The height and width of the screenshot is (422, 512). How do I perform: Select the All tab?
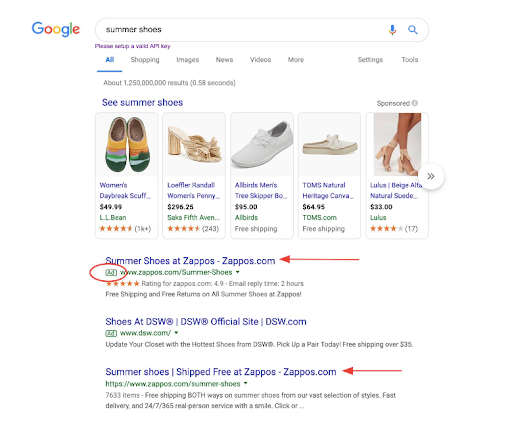pyautogui.click(x=110, y=60)
